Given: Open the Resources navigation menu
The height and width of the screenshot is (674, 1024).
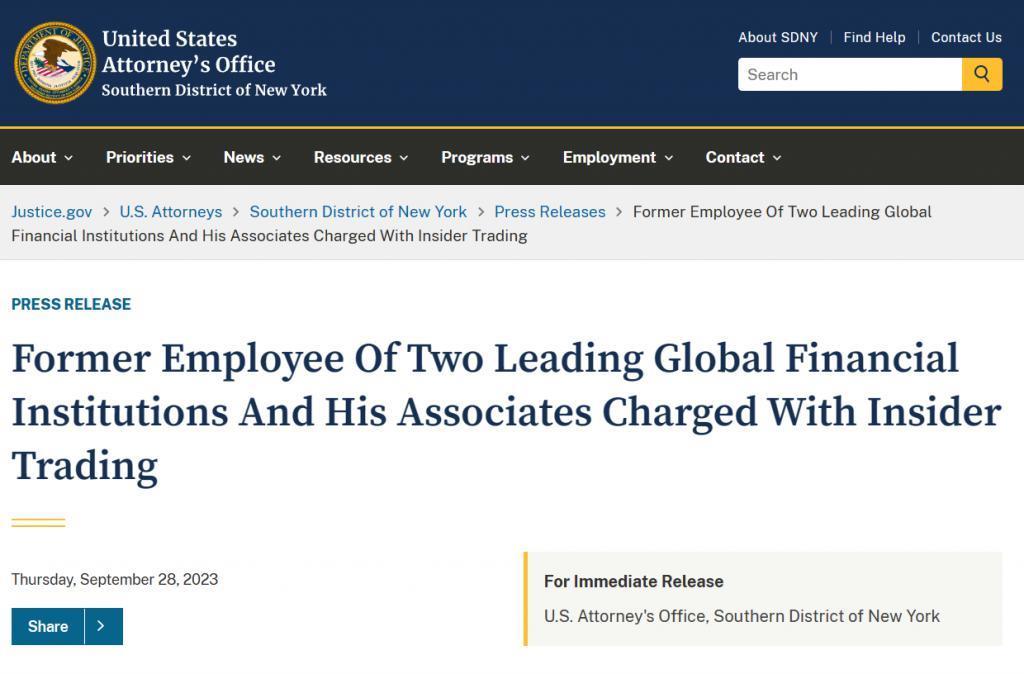Looking at the screenshot, I should 361,157.
